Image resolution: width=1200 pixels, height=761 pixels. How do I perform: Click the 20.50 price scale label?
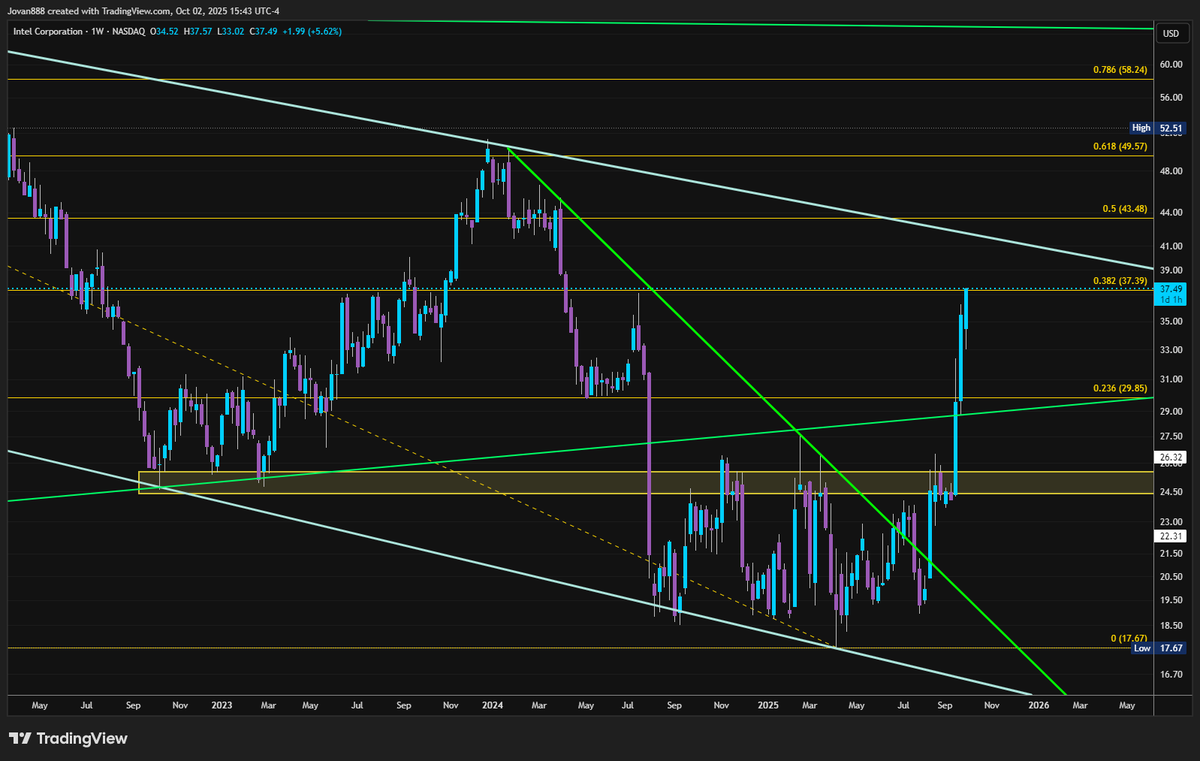coord(1170,576)
